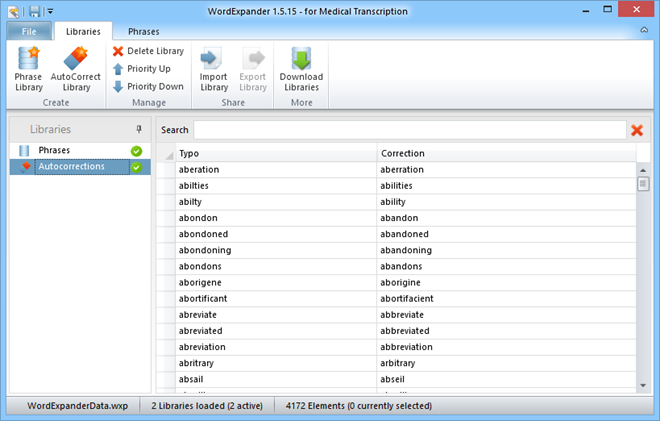Image resolution: width=660 pixels, height=421 pixels.
Task: Select the correction cell 'abandon'
Action: tap(506, 218)
